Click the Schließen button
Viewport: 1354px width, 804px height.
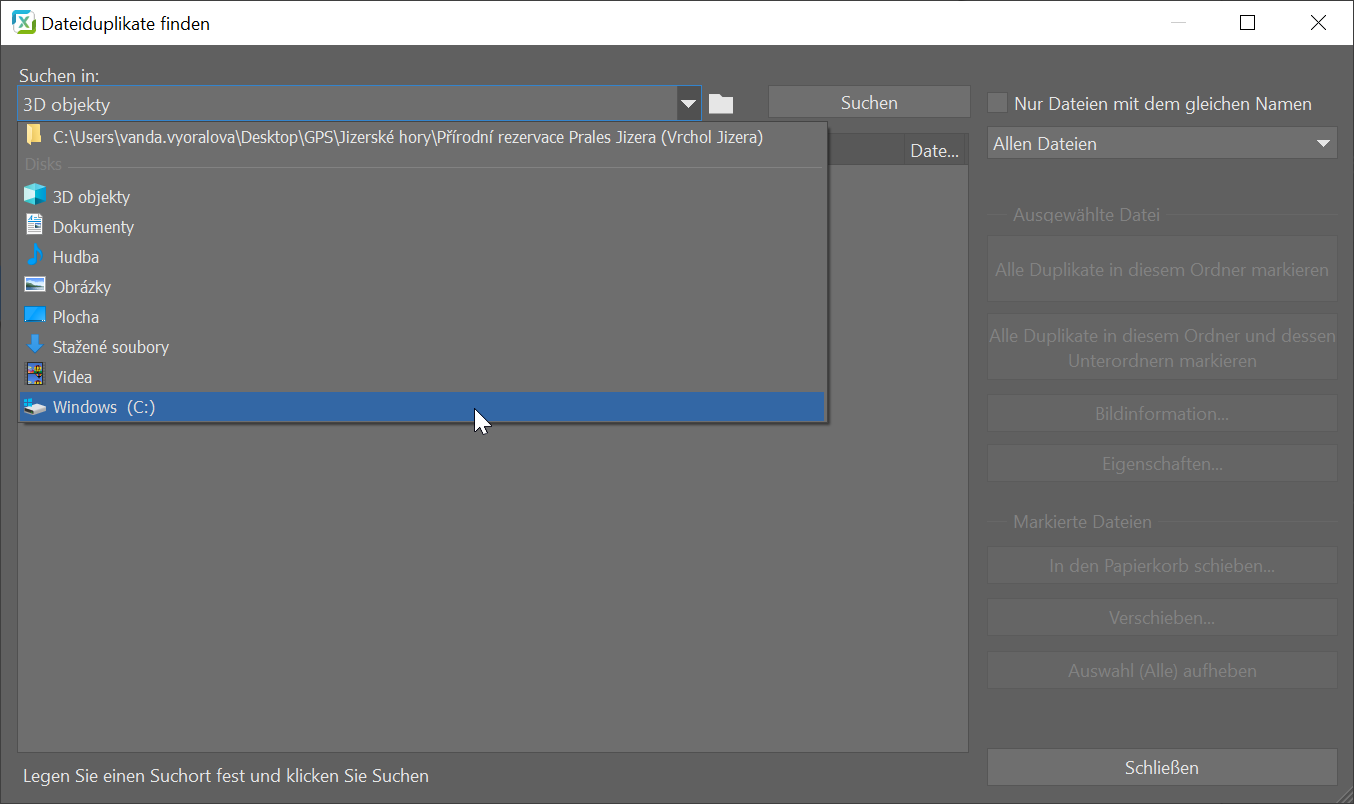(x=1161, y=768)
